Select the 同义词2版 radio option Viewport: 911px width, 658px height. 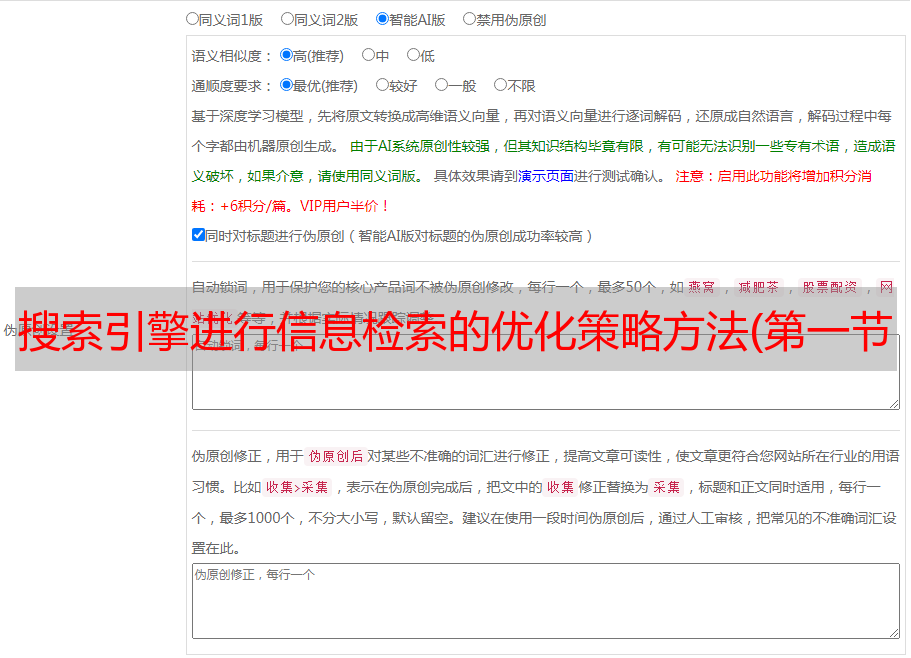[x=287, y=19]
